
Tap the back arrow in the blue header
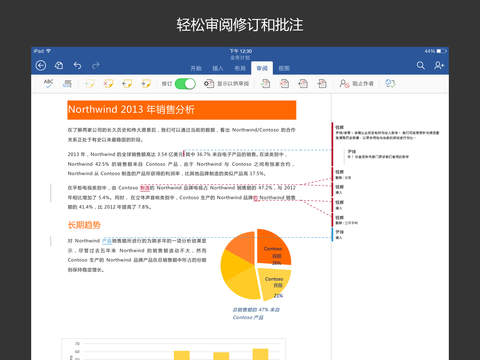click(x=41, y=65)
